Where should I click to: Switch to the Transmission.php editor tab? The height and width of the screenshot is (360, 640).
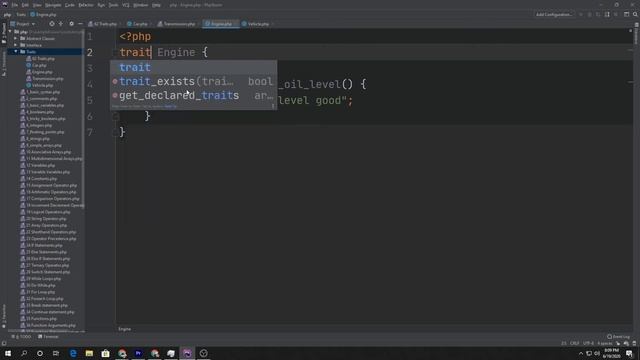[x=177, y=24]
